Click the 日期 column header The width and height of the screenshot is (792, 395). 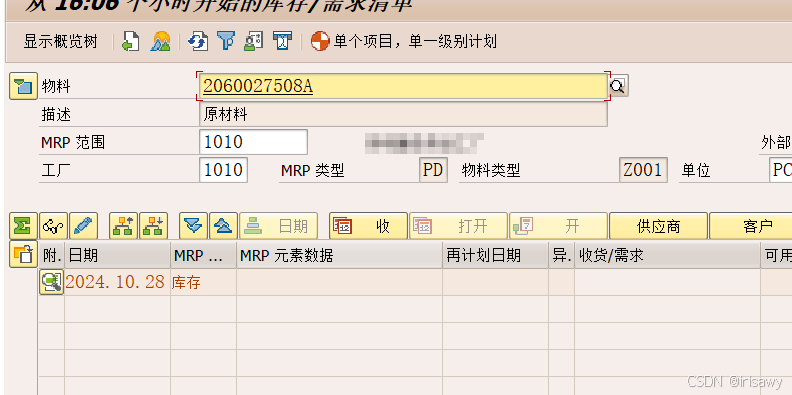point(118,255)
